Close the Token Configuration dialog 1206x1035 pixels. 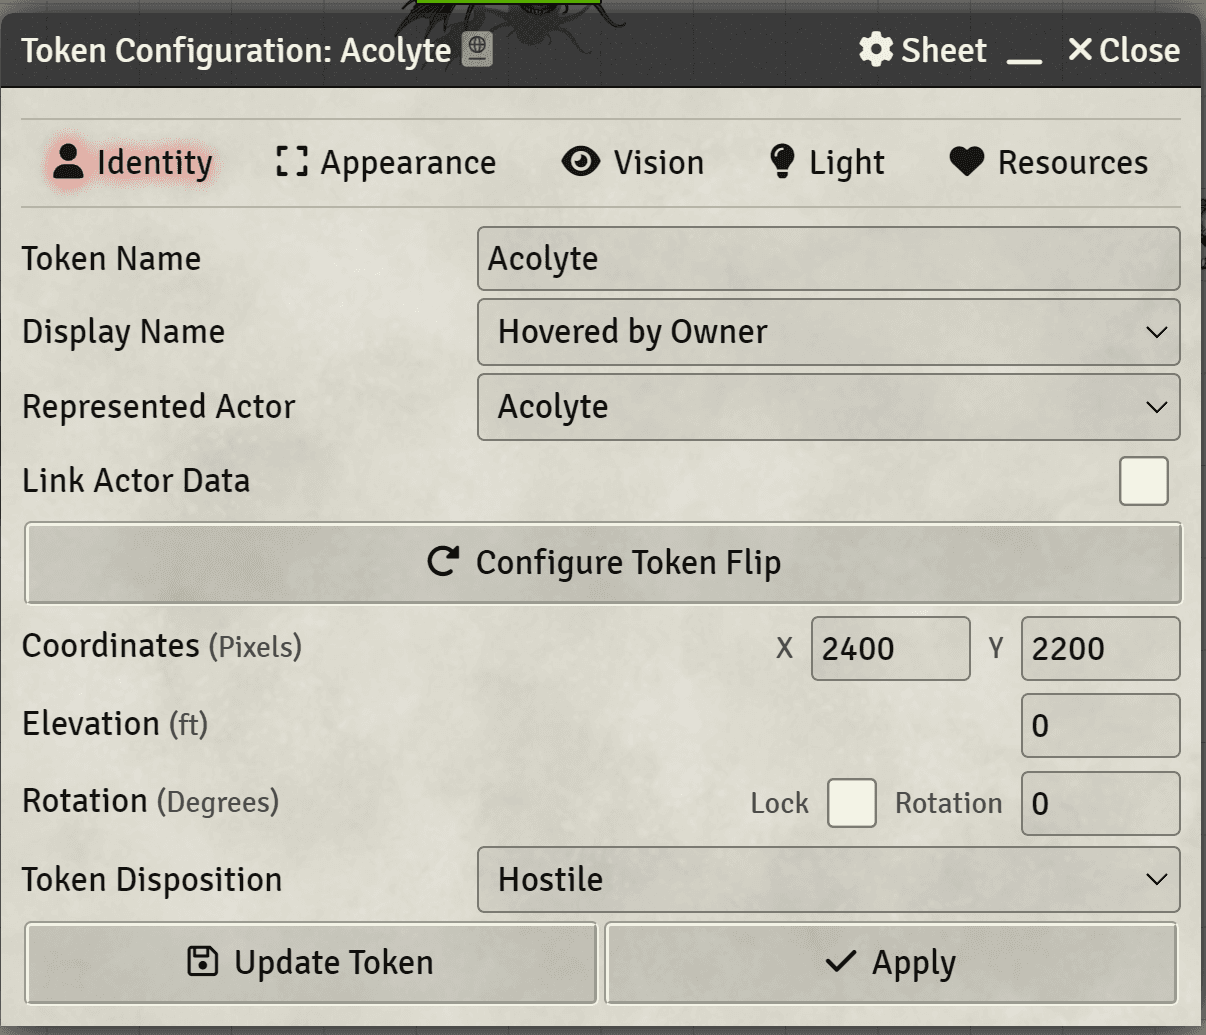(1123, 50)
